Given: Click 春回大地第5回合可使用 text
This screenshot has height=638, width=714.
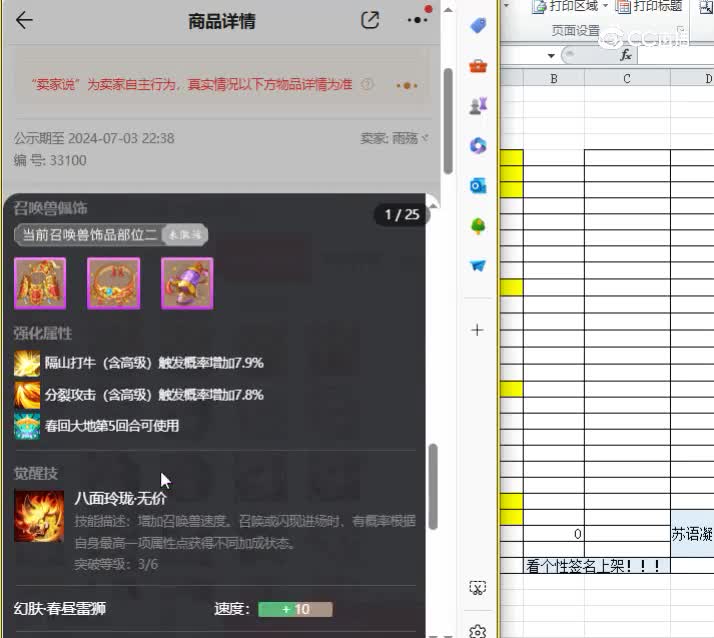Looking at the screenshot, I should (112, 426).
